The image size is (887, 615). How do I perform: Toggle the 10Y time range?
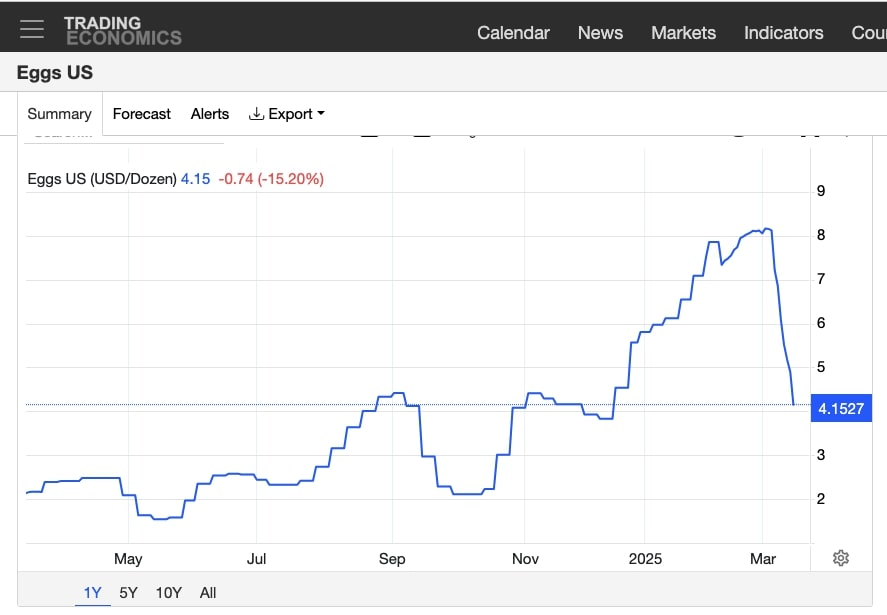click(168, 592)
